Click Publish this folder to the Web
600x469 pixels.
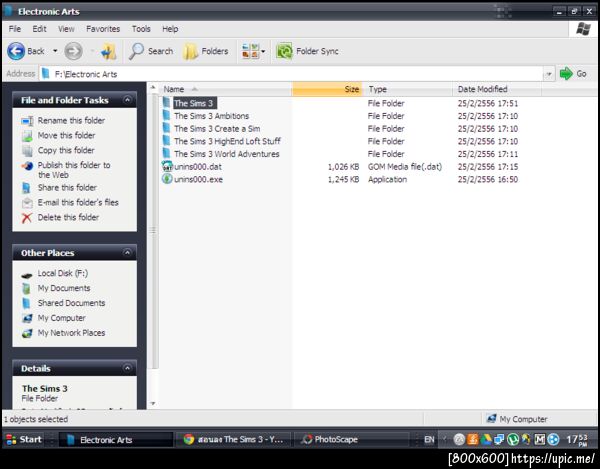(74, 170)
